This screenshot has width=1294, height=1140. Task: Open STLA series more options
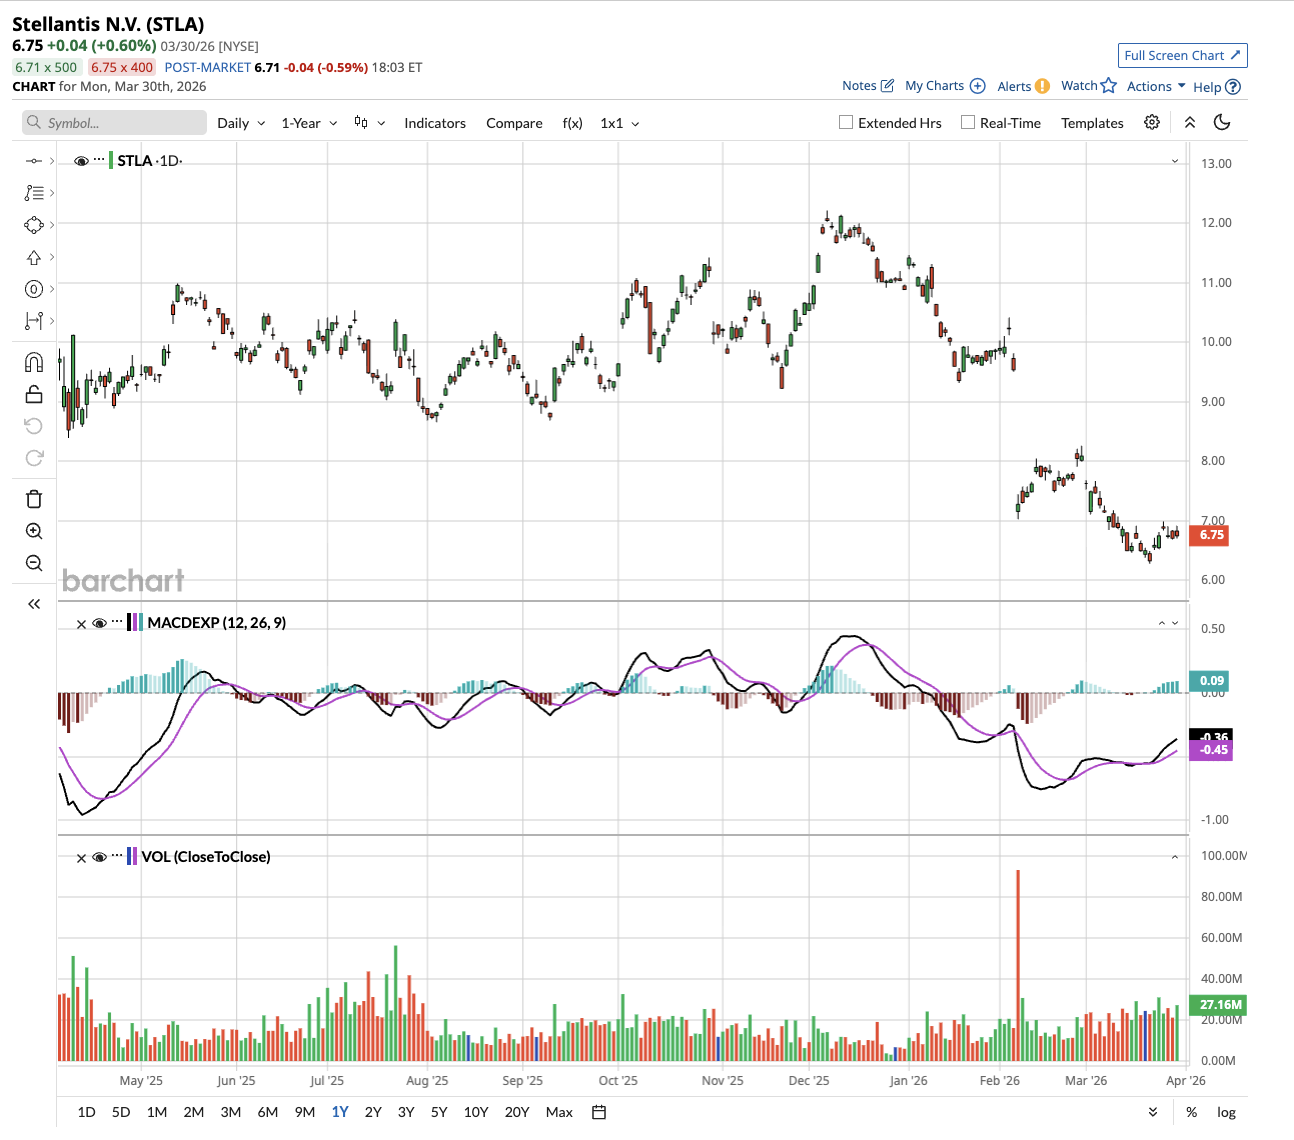(x=99, y=160)
